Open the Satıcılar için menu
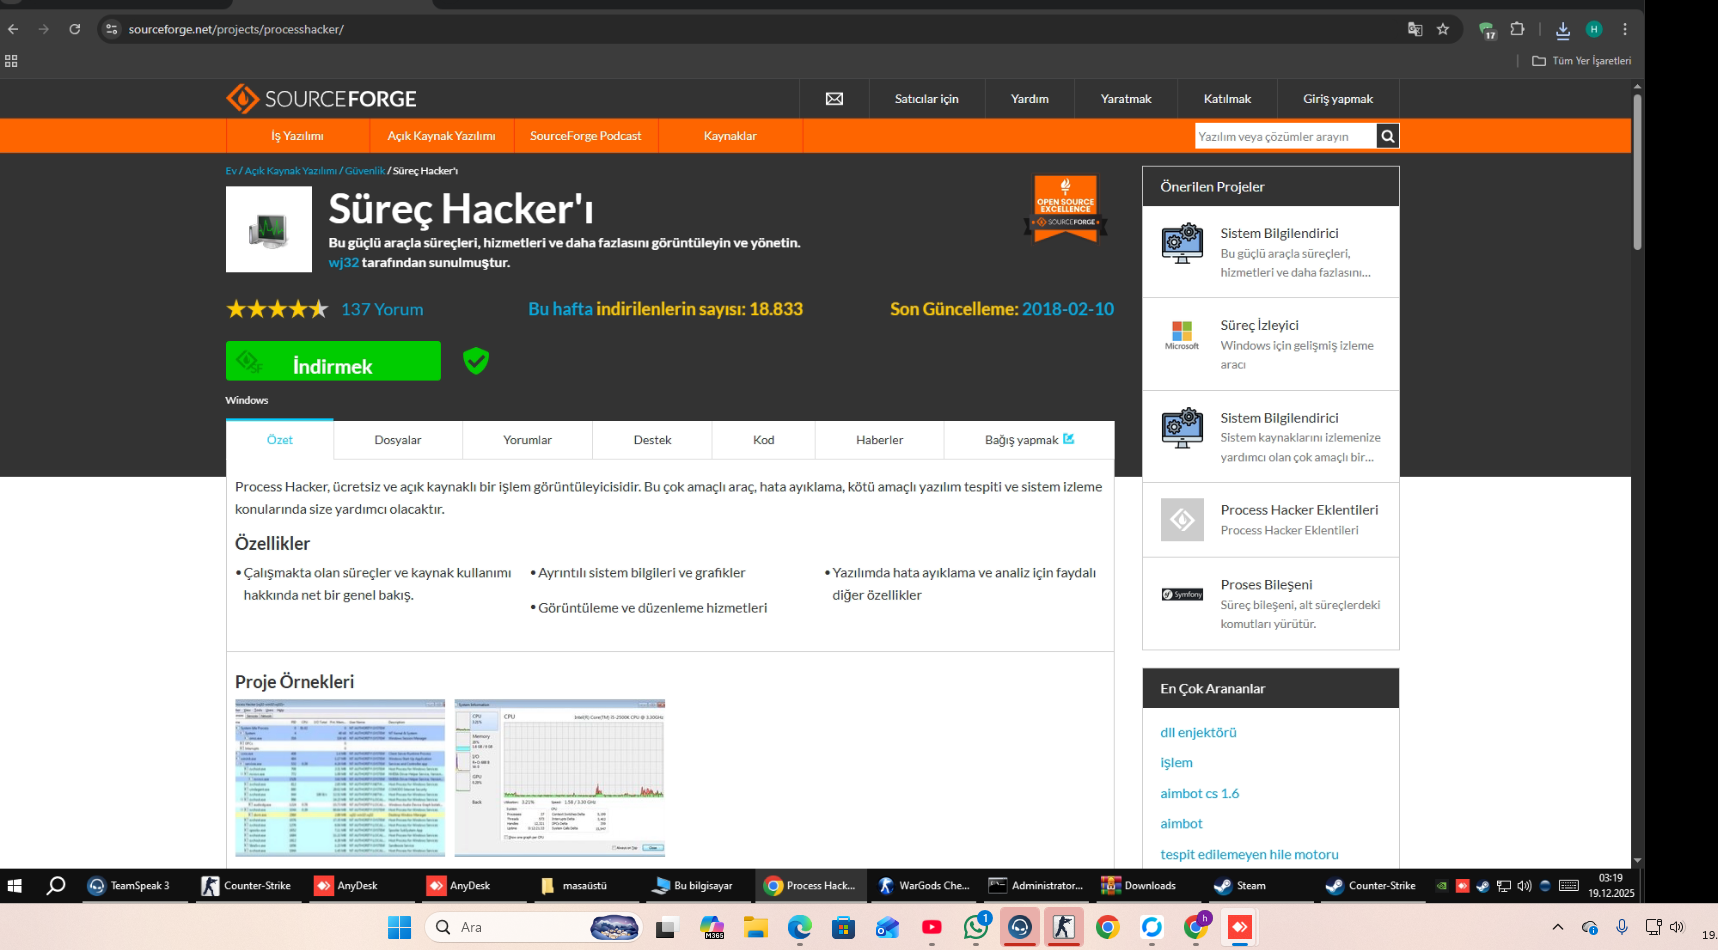 [x=926, y=99]
